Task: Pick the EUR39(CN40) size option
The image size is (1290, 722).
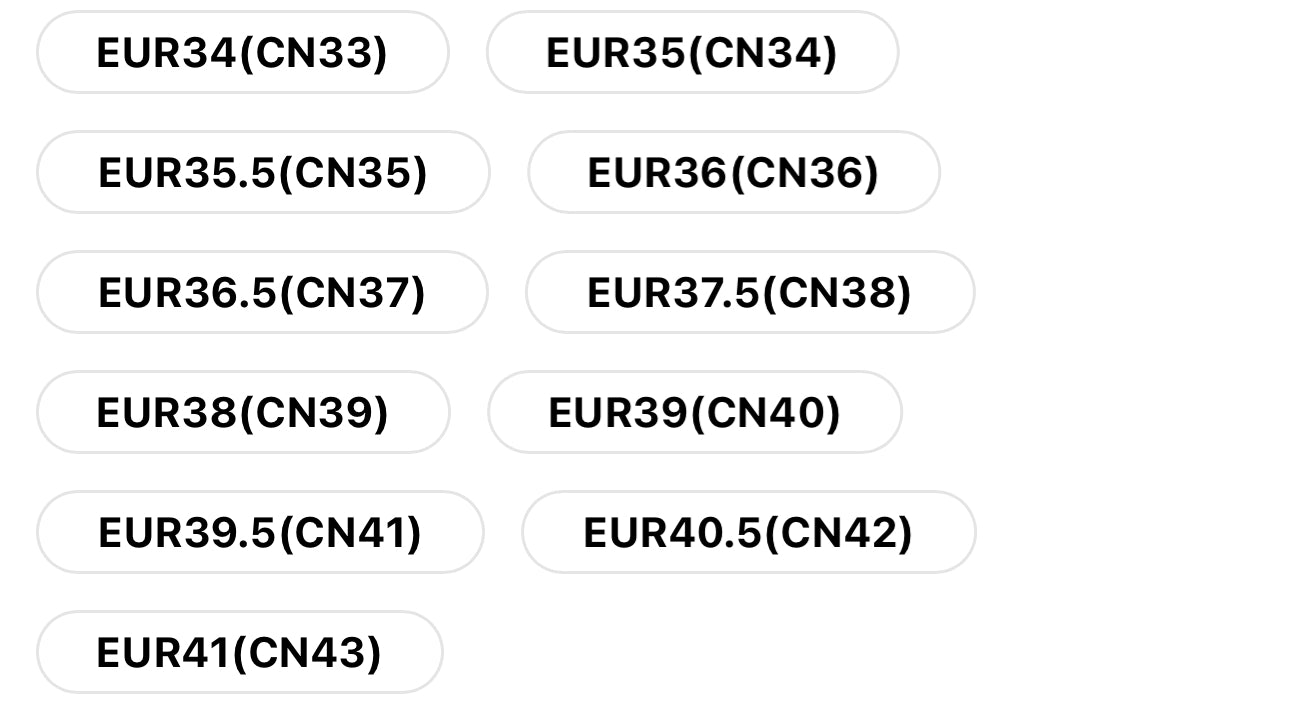Action: (x=695, y=412)
